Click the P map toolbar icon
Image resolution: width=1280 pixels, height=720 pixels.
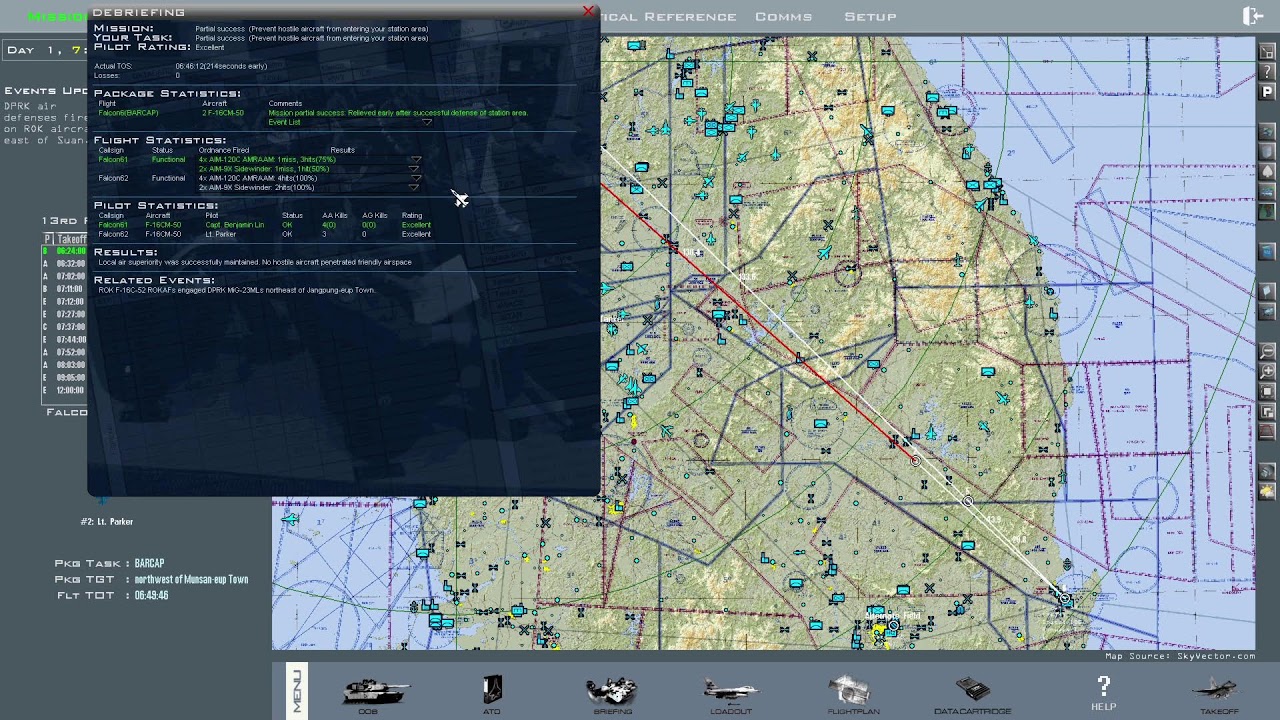[x=1267, y=93]
